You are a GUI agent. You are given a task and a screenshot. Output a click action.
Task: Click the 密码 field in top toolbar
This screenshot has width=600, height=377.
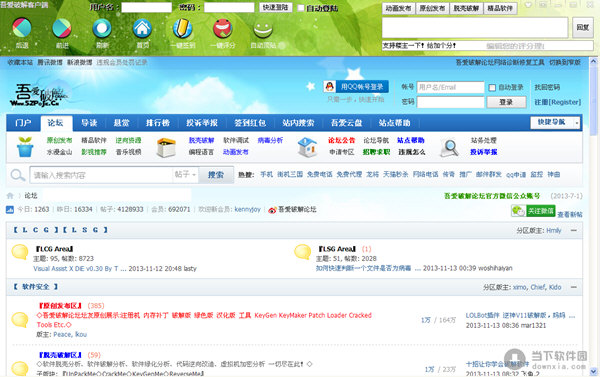229,8
